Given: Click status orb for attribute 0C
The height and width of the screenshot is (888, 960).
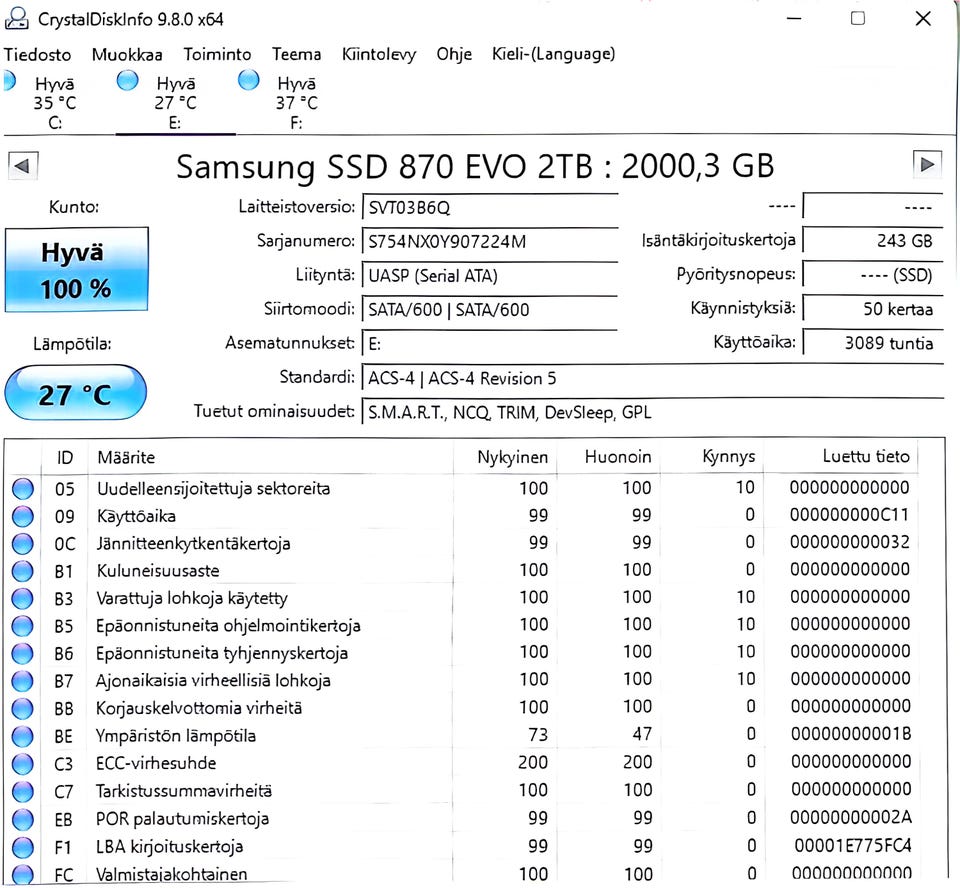Looking at the screenshot, I should click(x=23, y=544).
